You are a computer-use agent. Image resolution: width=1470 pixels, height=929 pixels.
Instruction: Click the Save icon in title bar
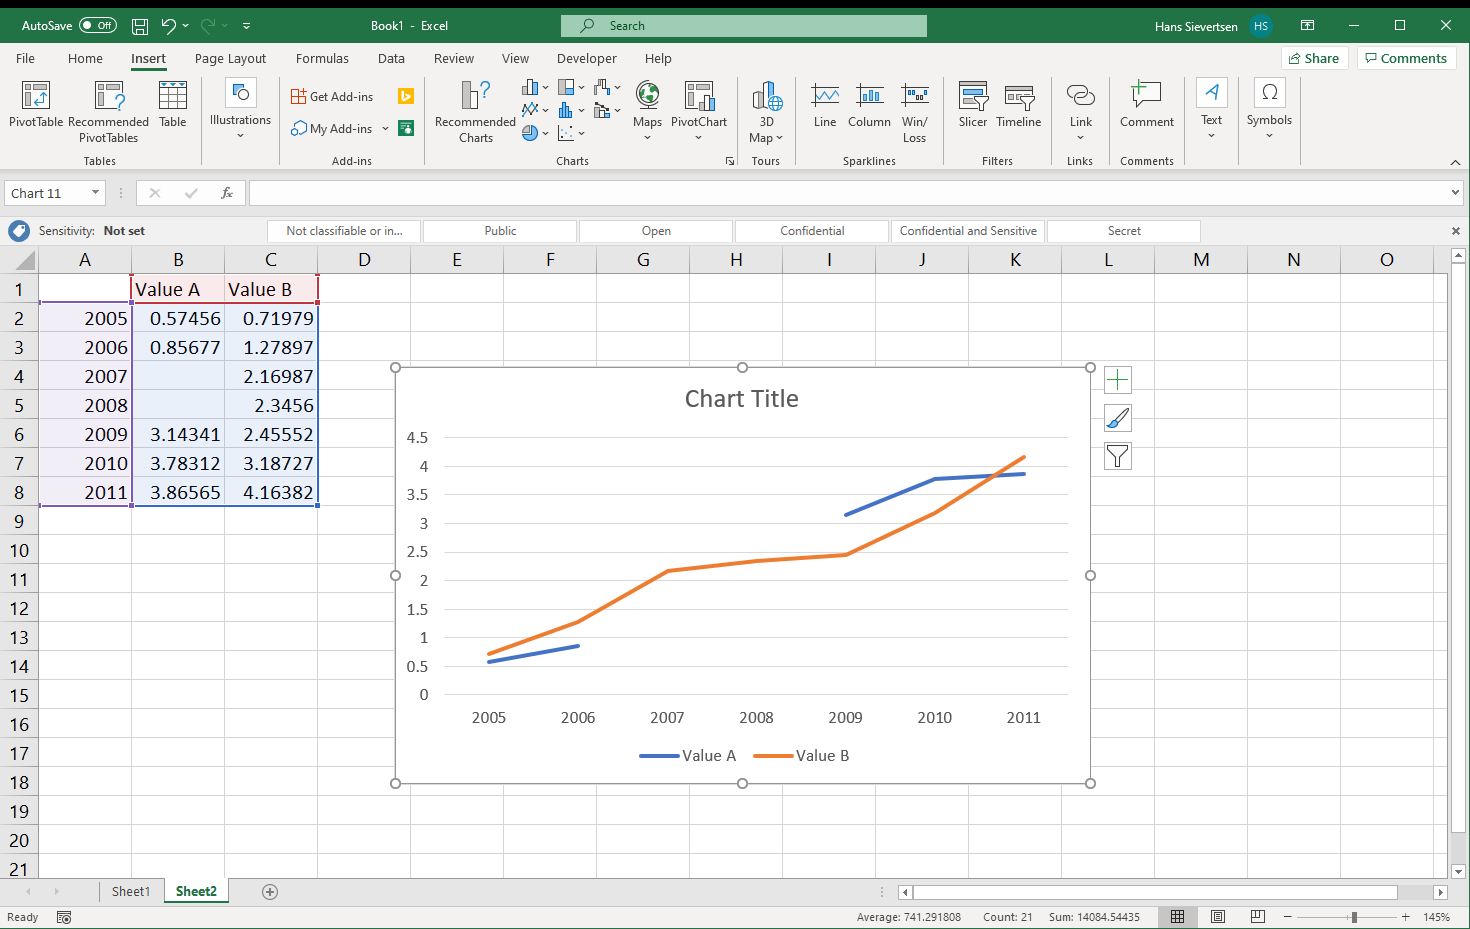coord(140,26)
